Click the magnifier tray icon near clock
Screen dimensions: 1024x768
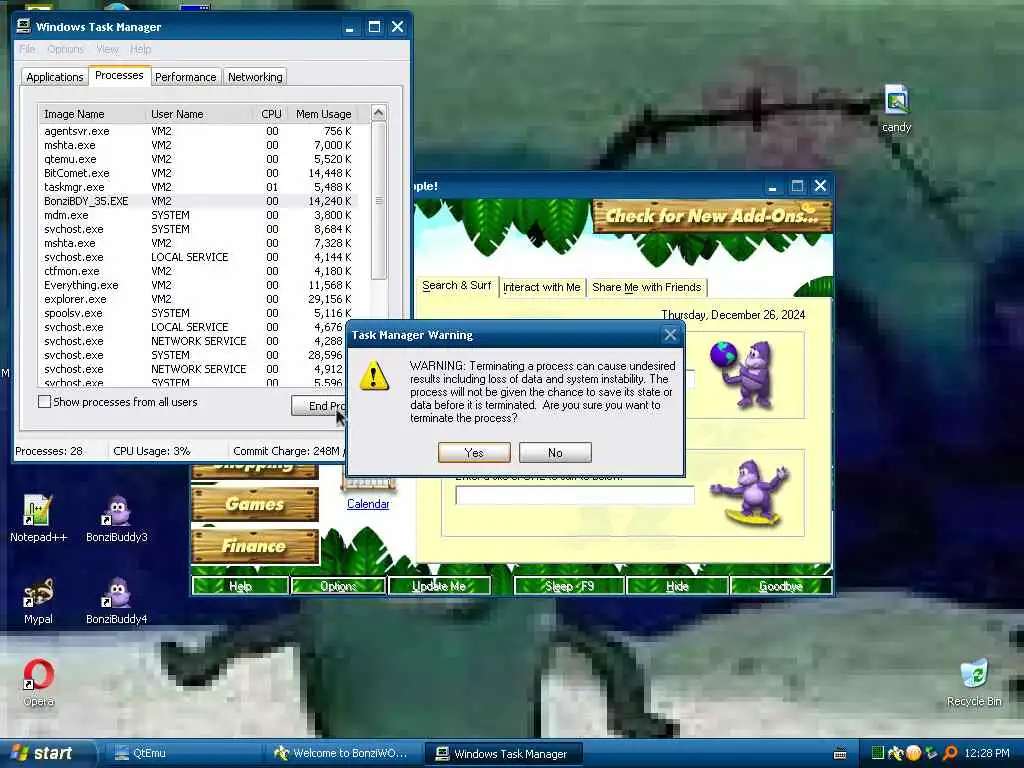tap(949, 753)
